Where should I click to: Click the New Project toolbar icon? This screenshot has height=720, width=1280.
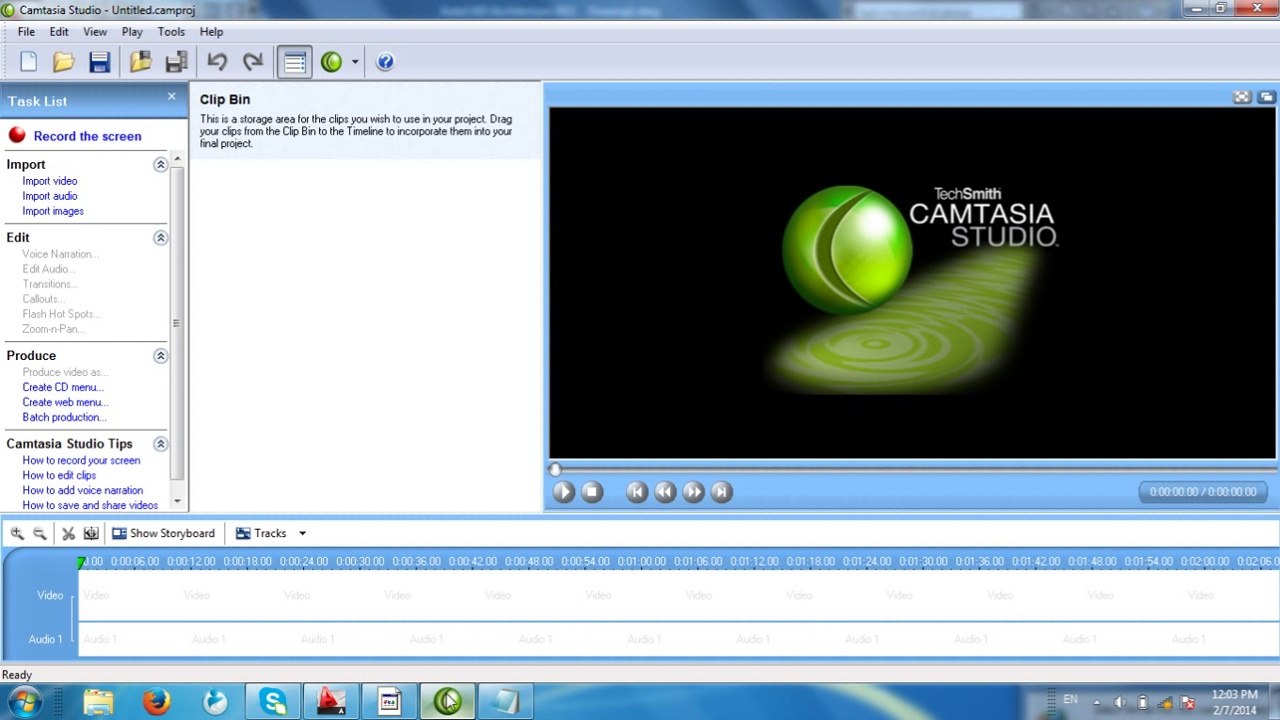tap(28, 62)
